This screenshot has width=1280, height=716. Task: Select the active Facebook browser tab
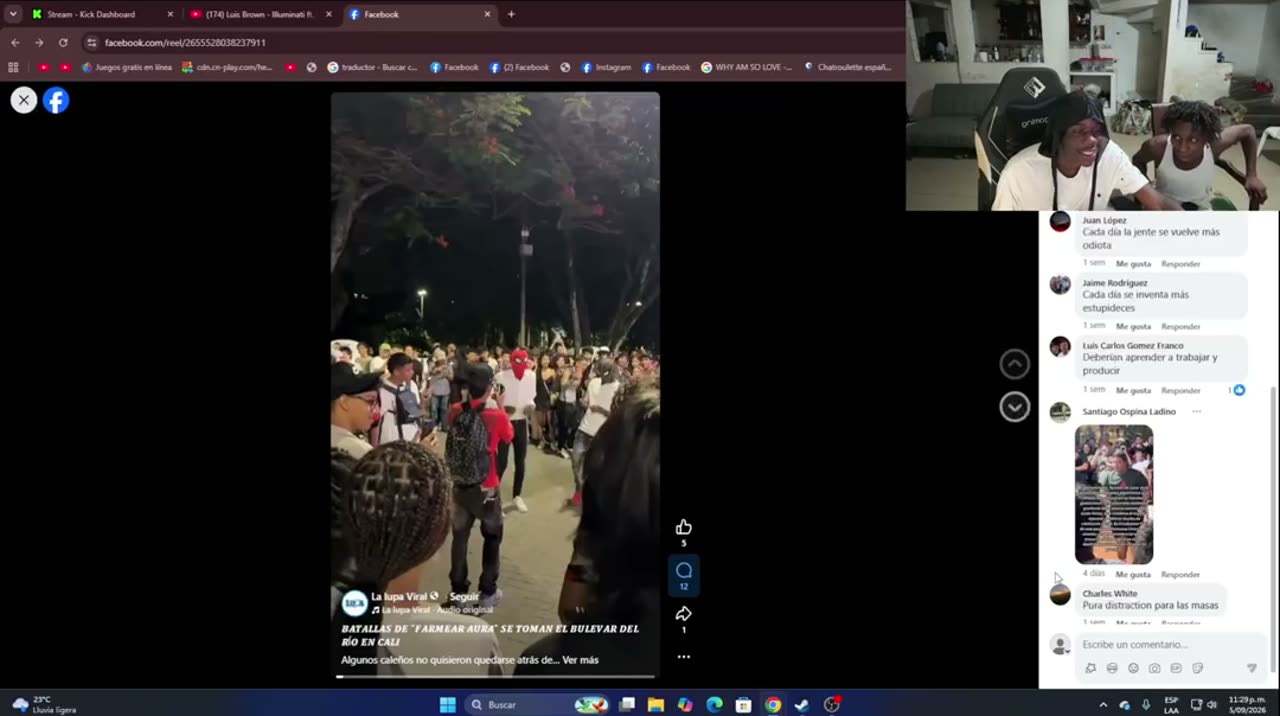(420, 14)
